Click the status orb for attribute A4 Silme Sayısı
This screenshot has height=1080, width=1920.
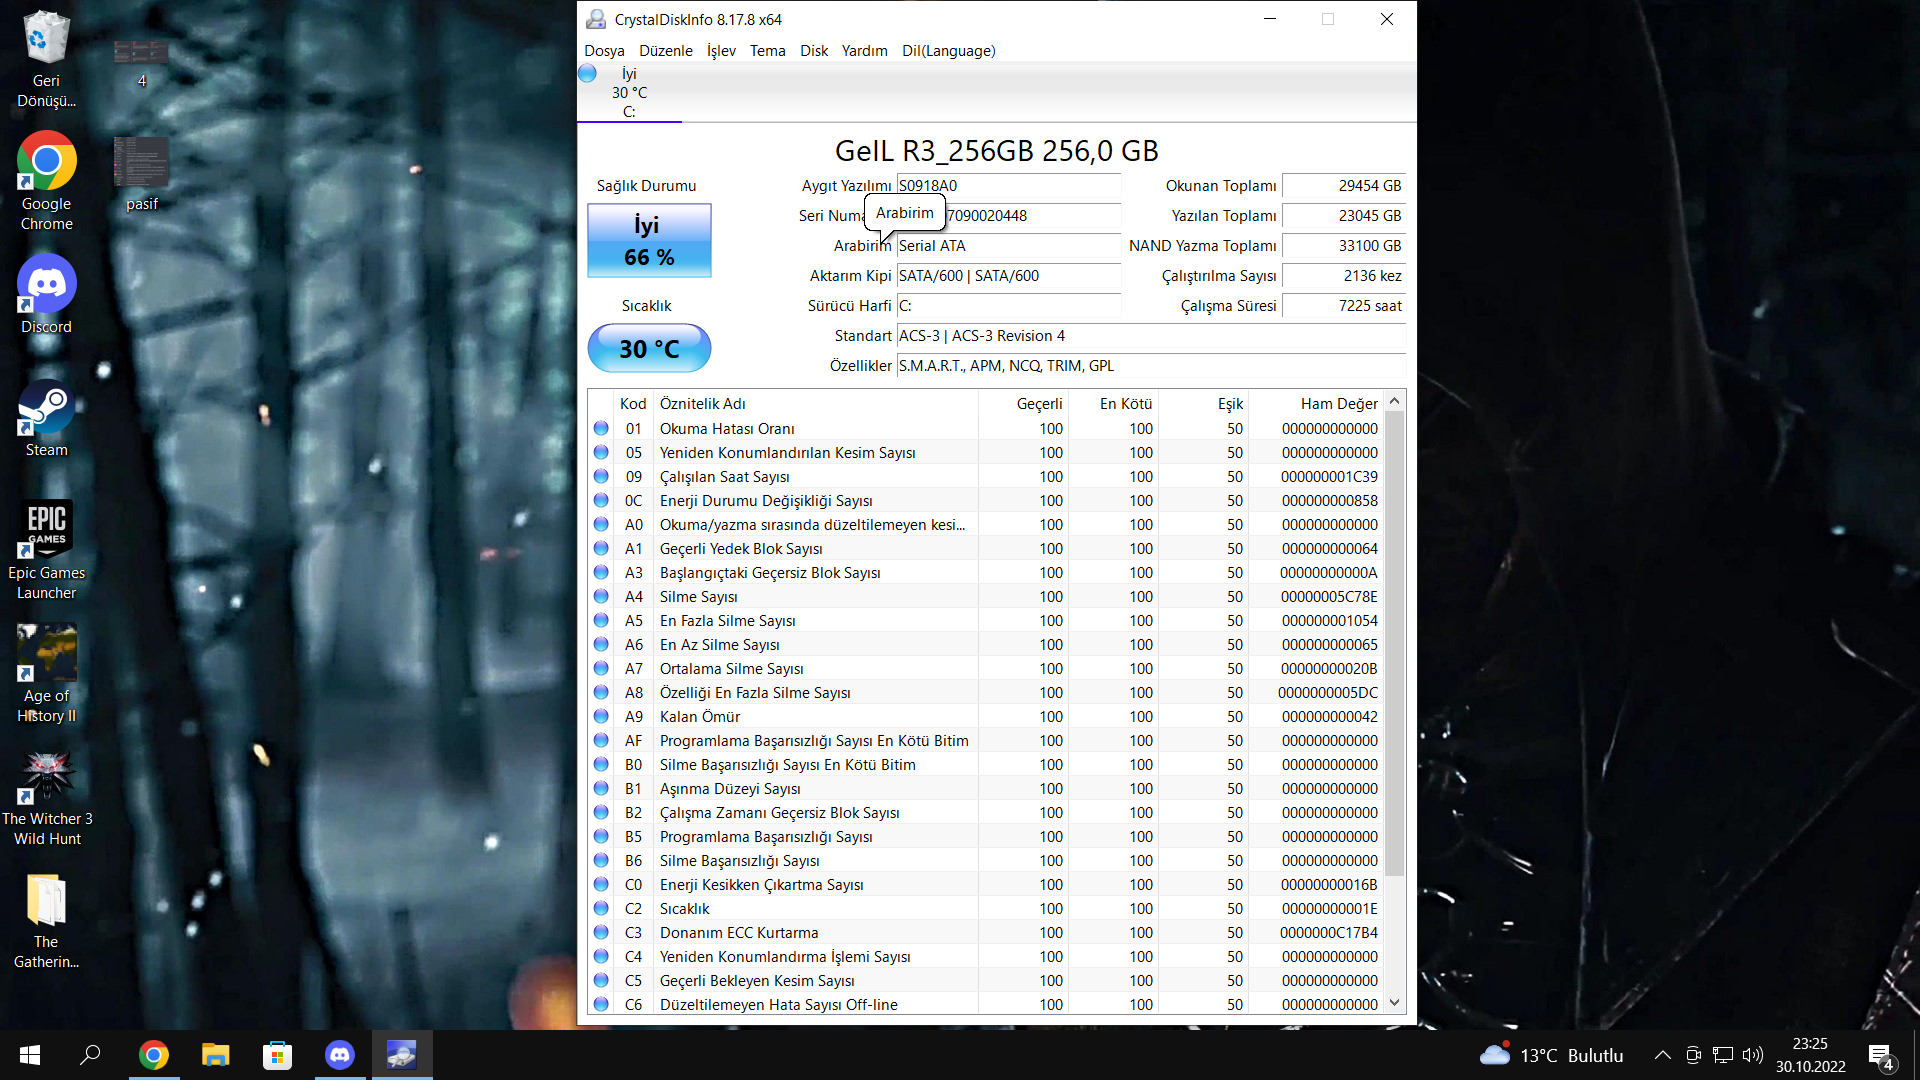pos(601,596)
